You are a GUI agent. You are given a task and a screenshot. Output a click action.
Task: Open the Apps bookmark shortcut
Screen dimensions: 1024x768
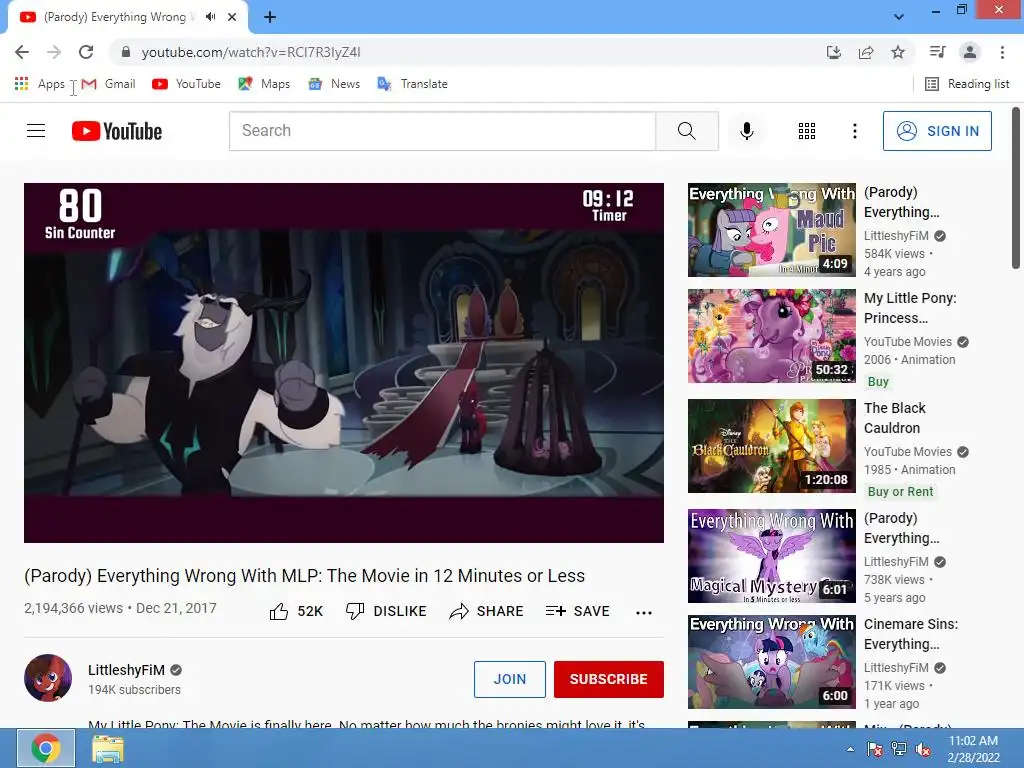click(x=40, y=84)
